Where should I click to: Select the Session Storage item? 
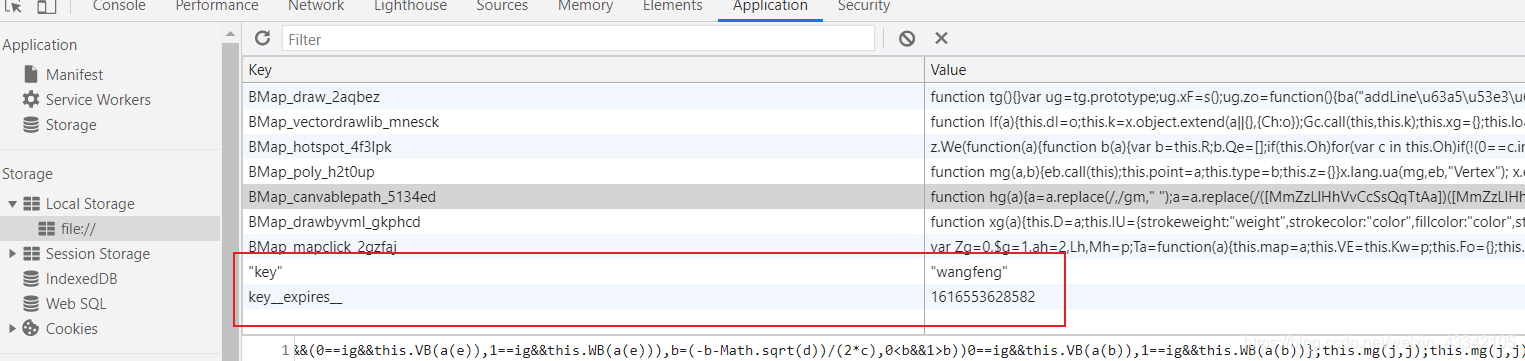[x=98, y=253]
